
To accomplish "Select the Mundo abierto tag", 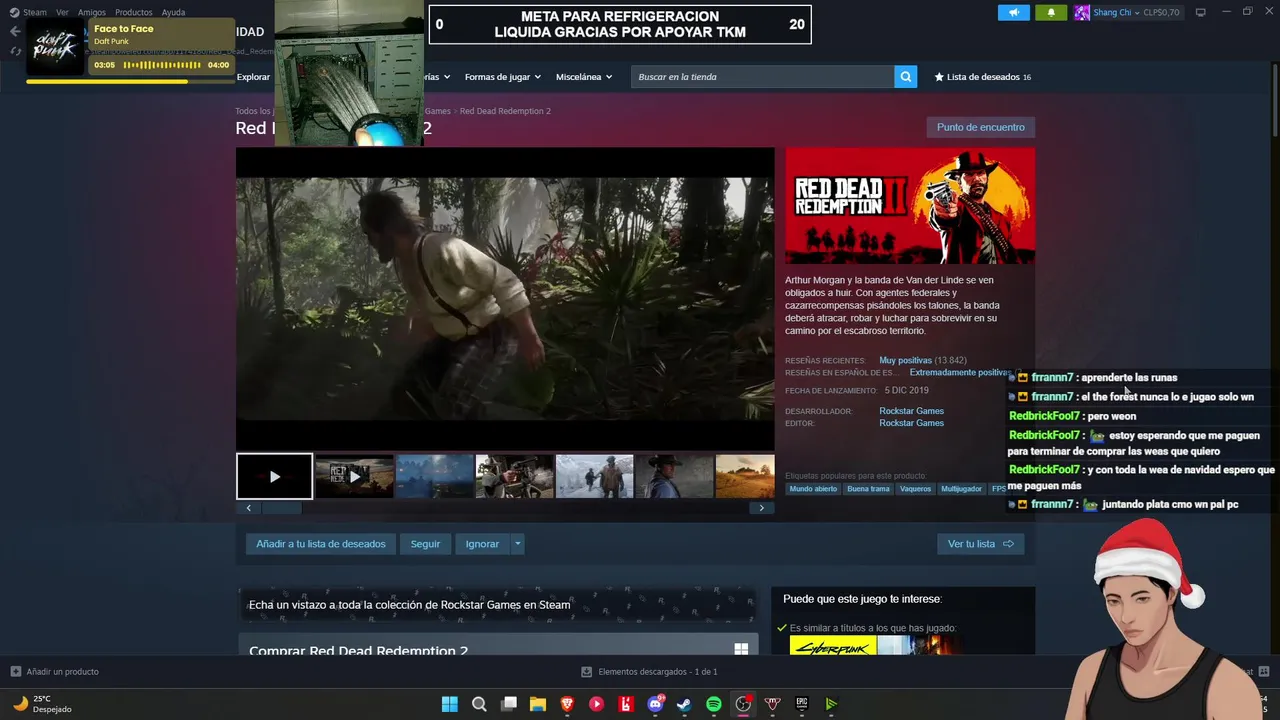I will tap(813, 489).
